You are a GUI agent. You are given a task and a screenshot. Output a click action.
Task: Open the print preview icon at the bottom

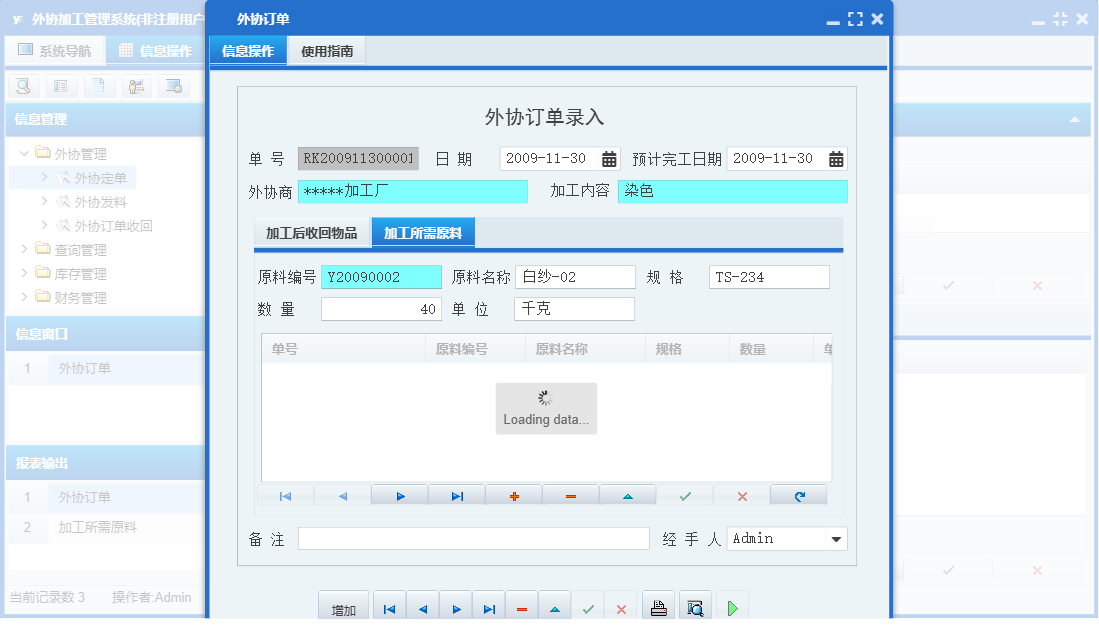pyautogui.click(x=694, y=605)
